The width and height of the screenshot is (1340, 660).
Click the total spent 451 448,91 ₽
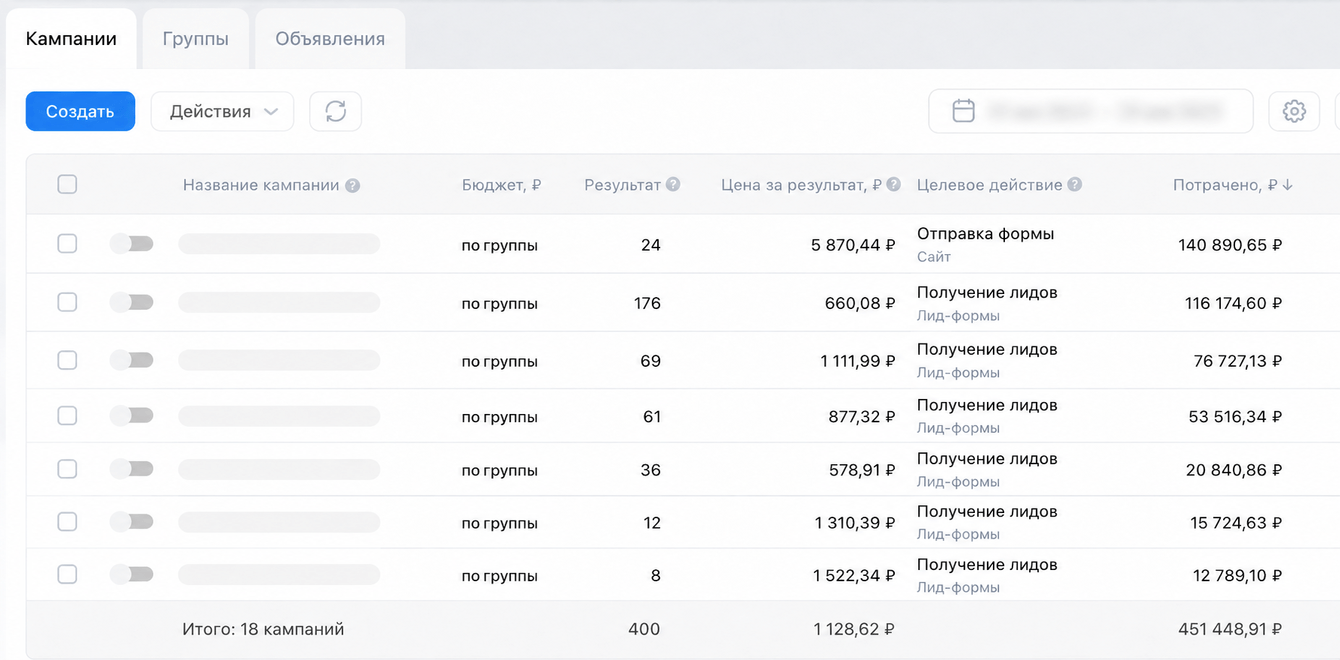coord(1230,629)
